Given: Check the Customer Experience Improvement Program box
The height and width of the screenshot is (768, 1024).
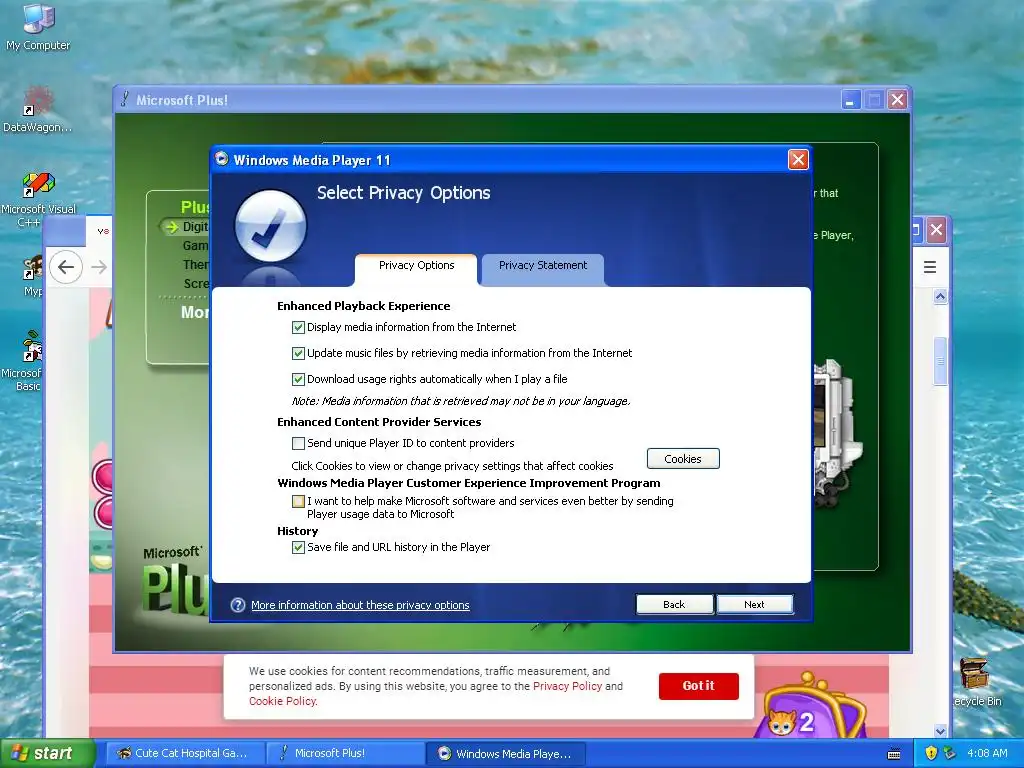Looking at the screenshot, I should tap(298, 502).
